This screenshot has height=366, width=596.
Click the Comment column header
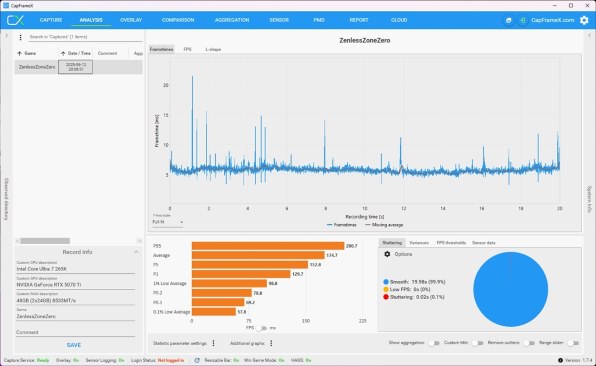tap(108, 53)
